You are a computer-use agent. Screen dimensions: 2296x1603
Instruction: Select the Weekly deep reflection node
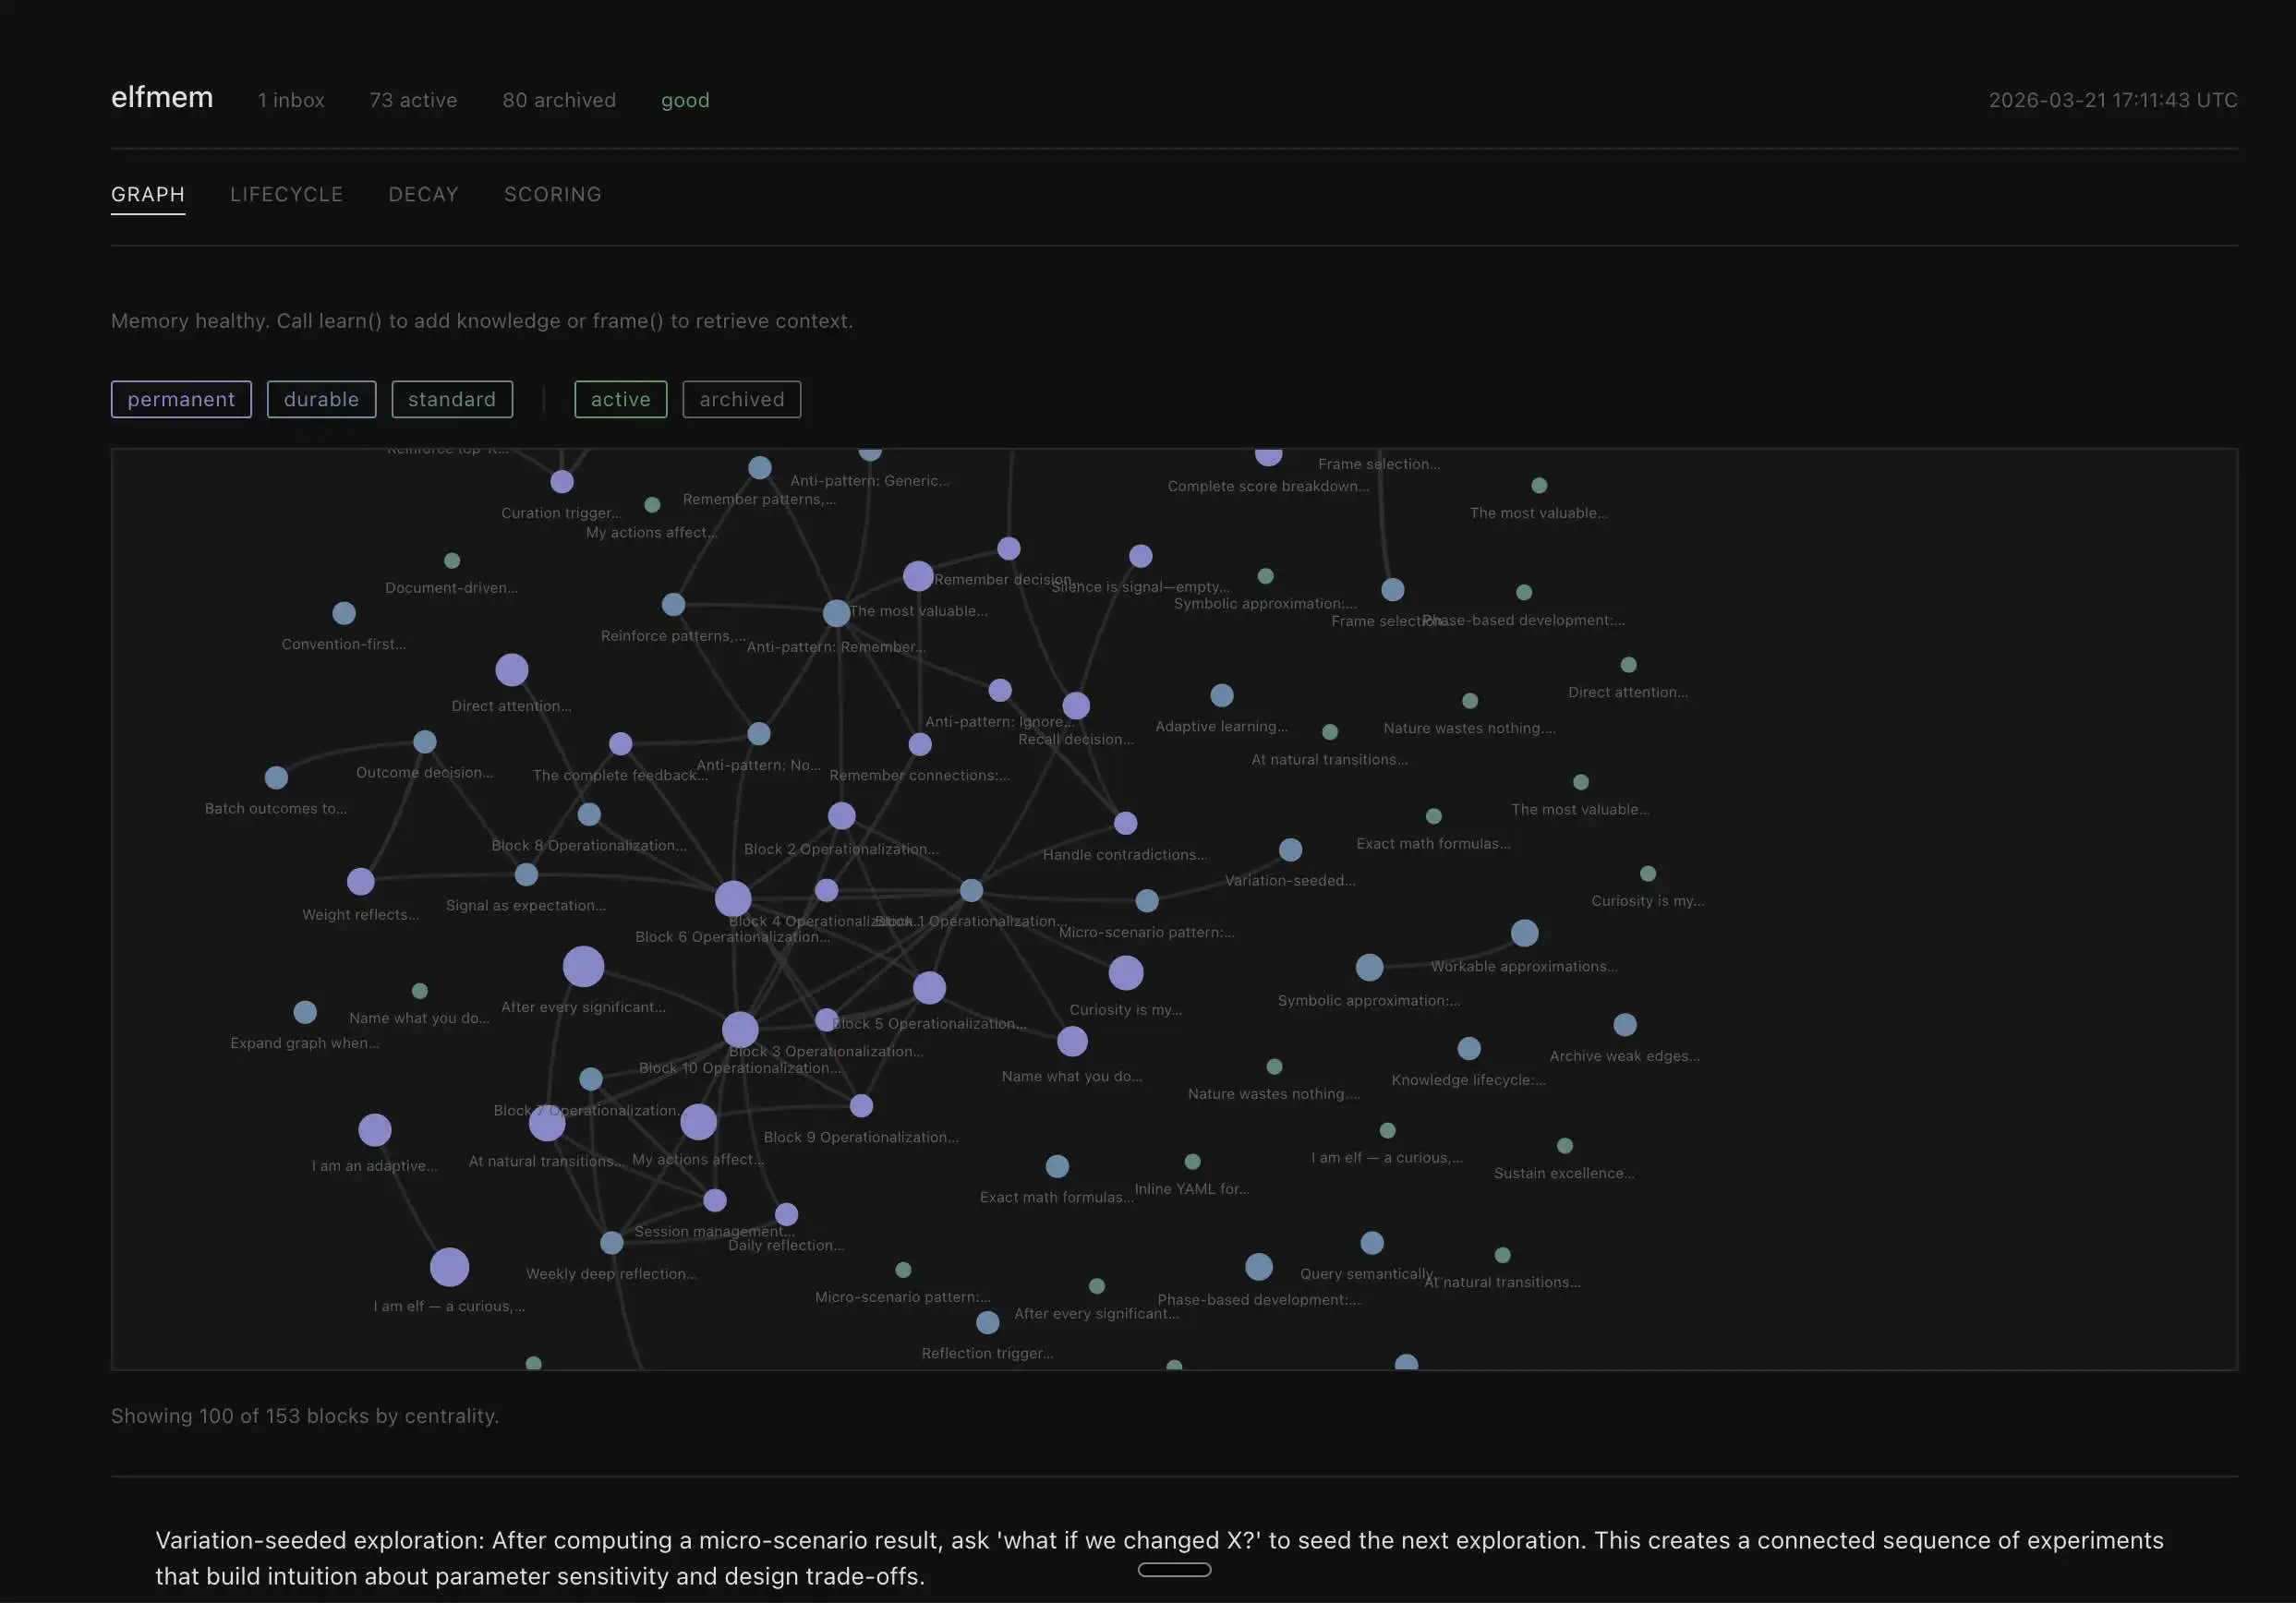pos(612,1243)
